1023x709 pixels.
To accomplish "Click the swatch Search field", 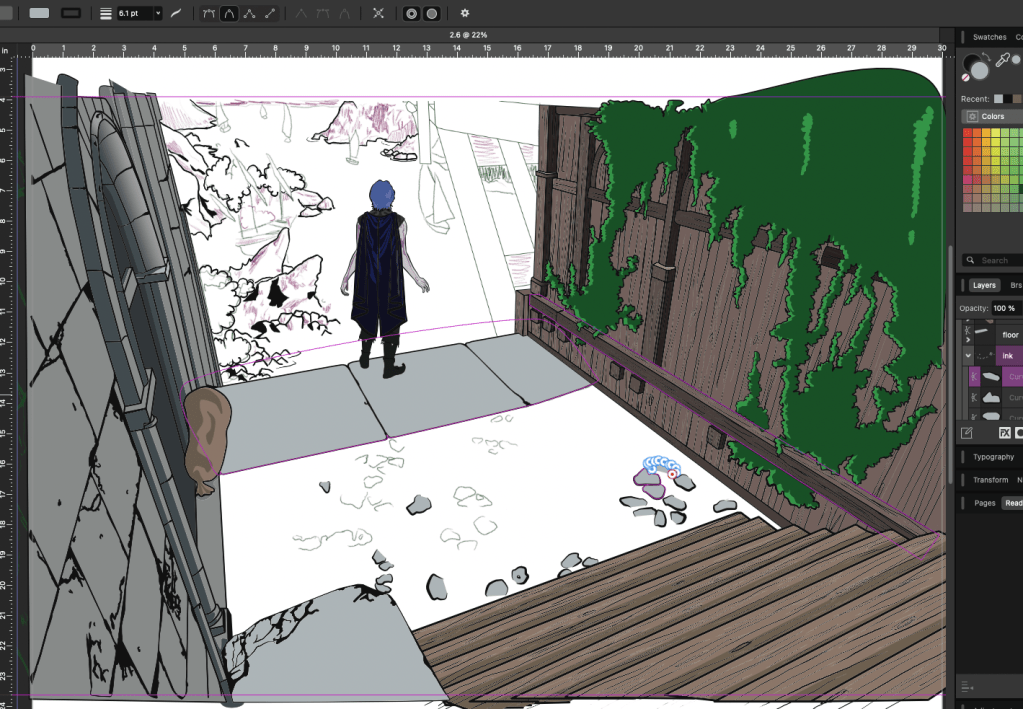I will click(993, 260).
